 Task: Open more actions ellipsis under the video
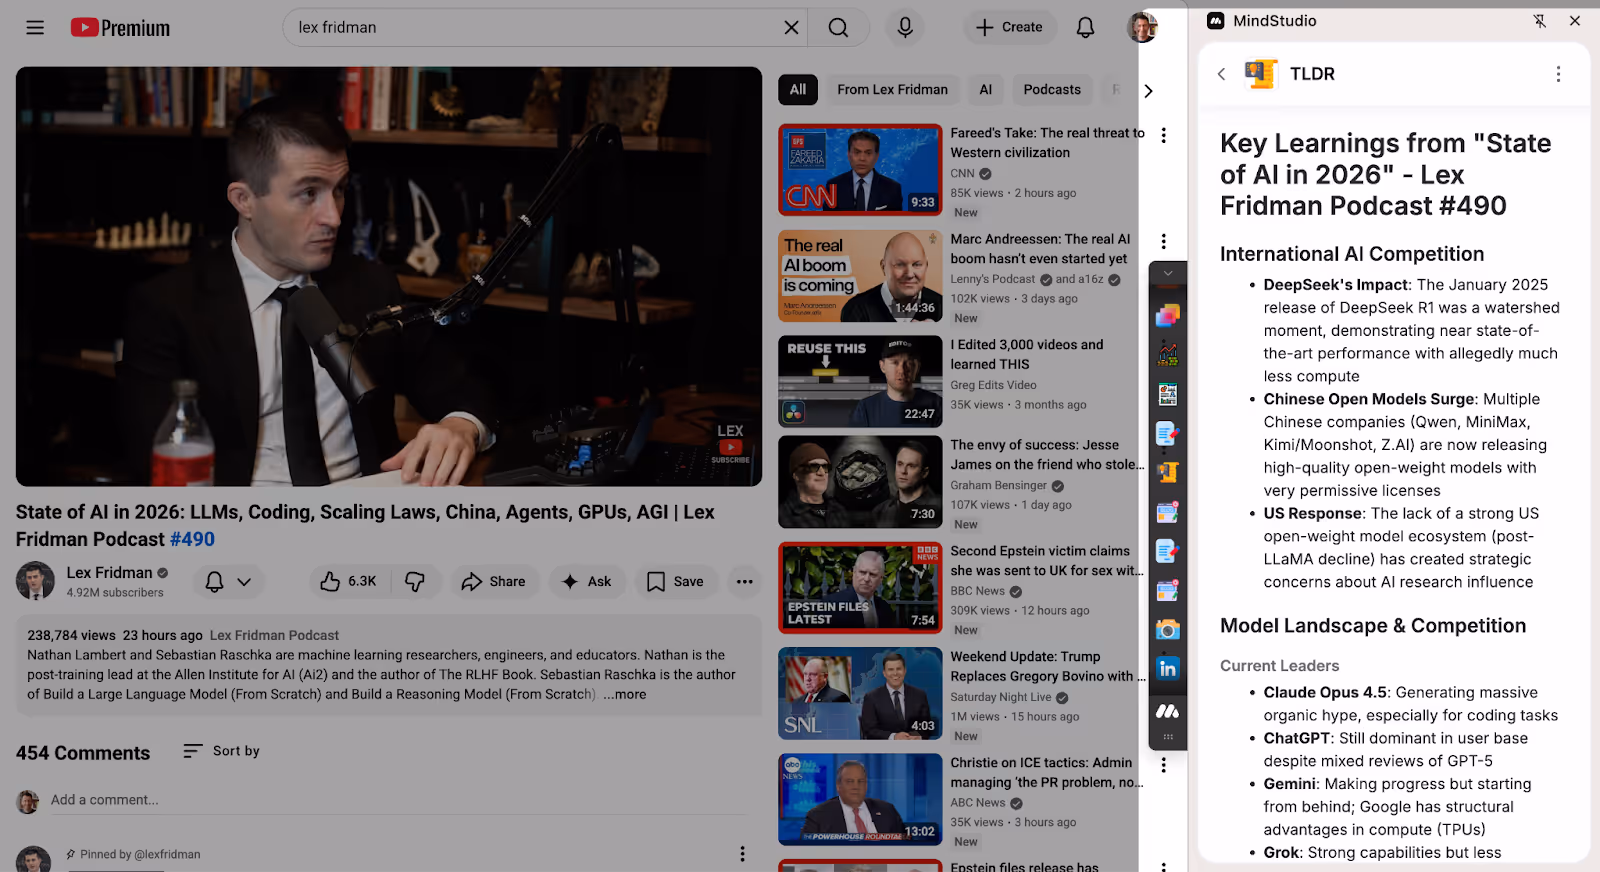[x=745, y=581]
